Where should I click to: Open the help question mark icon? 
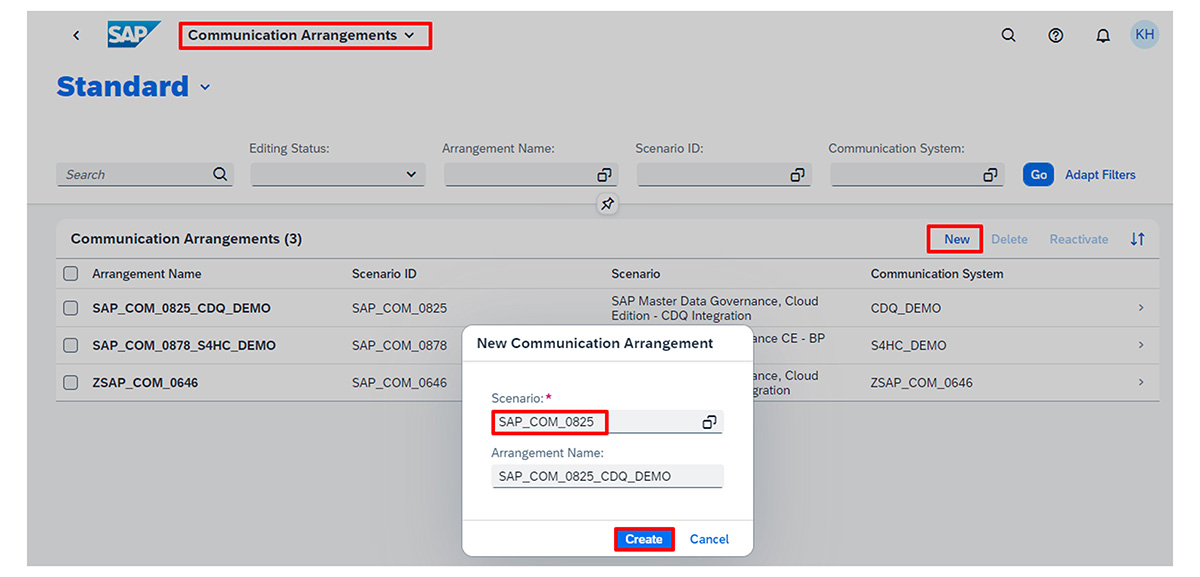coord(1056,35)
